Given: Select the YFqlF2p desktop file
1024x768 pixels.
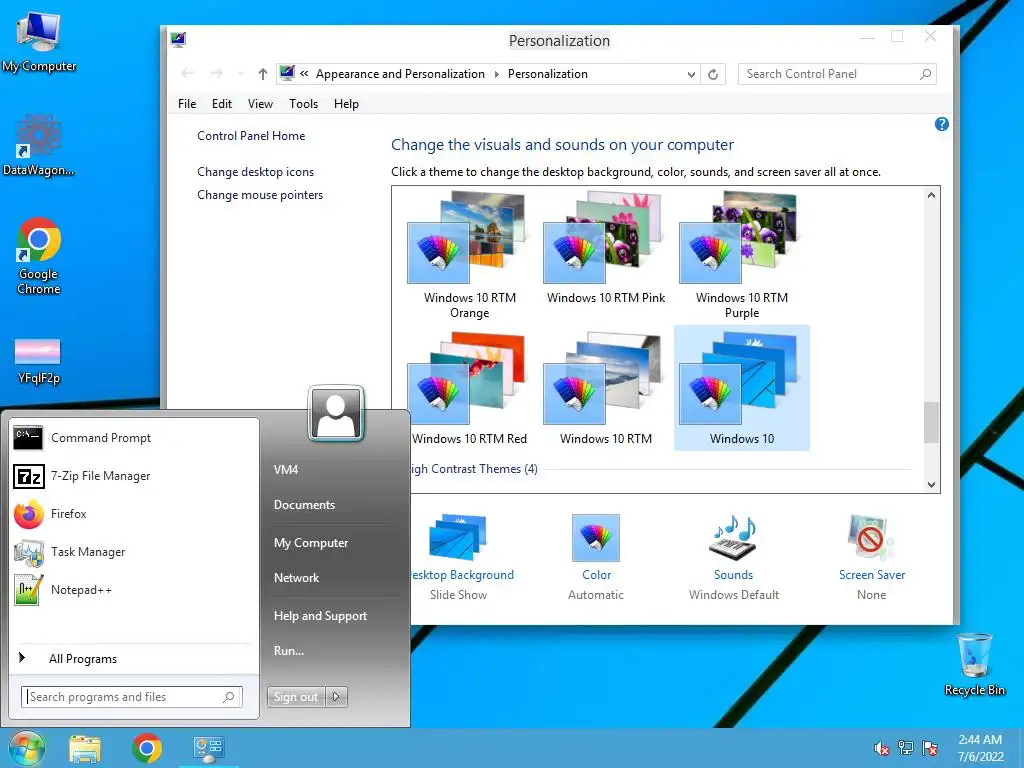Looking at the screenshot, I should [39, 360].
